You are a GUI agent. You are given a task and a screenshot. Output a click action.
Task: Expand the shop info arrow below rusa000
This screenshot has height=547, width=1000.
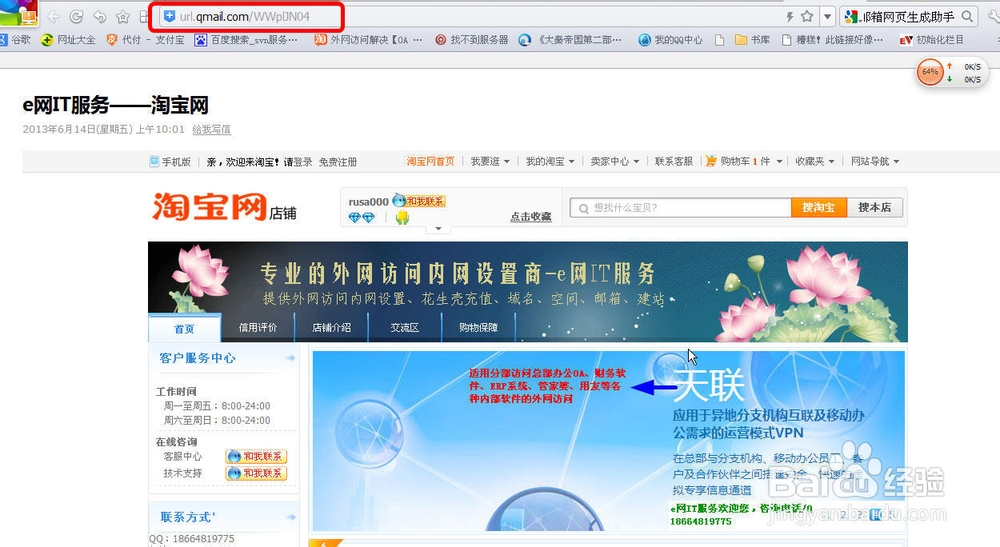pyautogui.click(x=438, y=228)
